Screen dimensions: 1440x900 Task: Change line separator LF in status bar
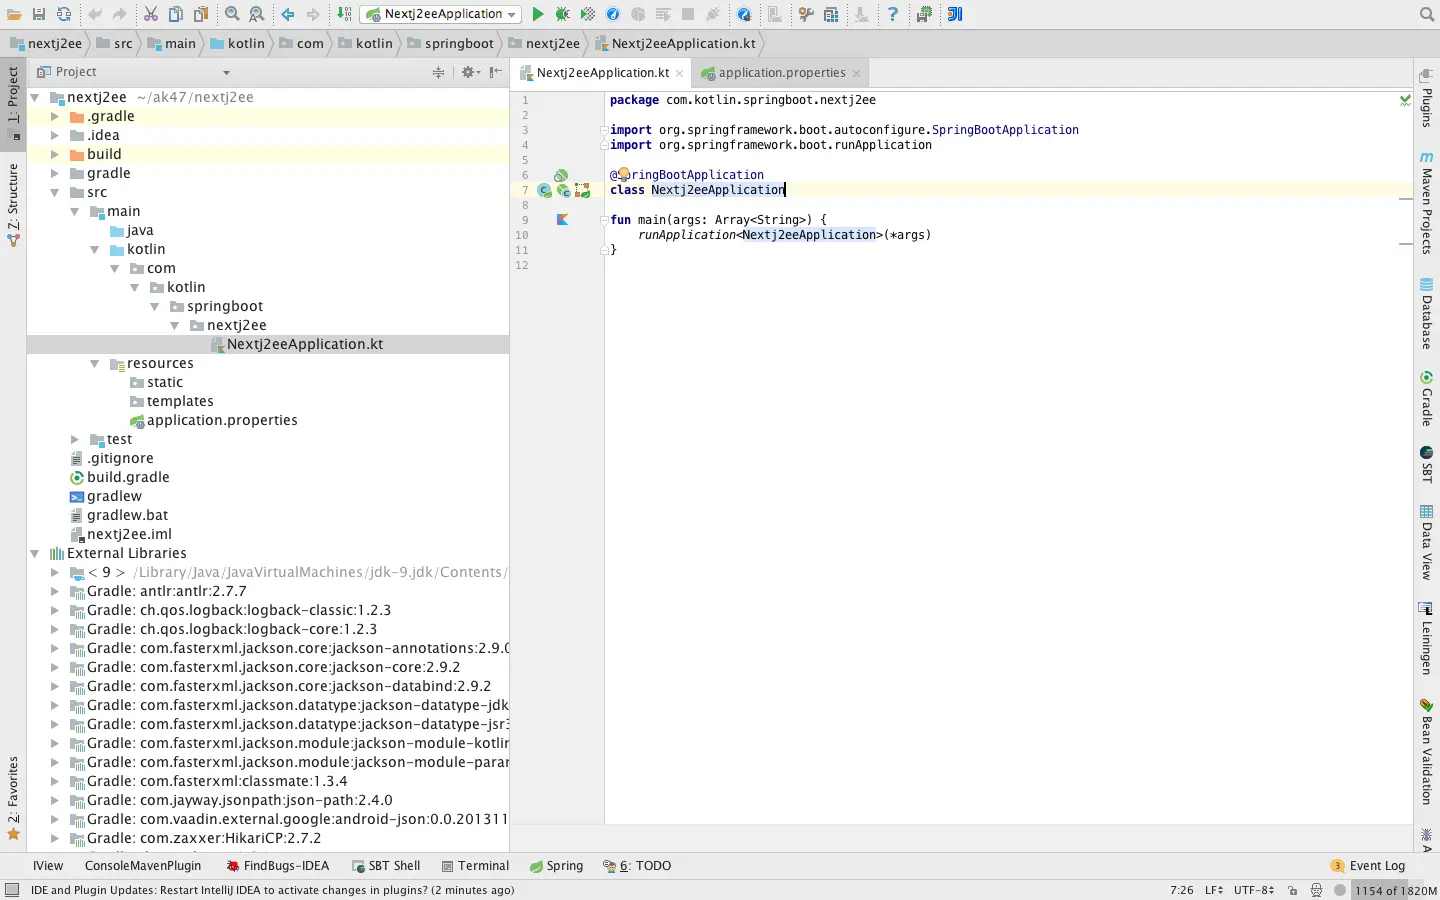pyautogui.click(x=1214, y=890)
